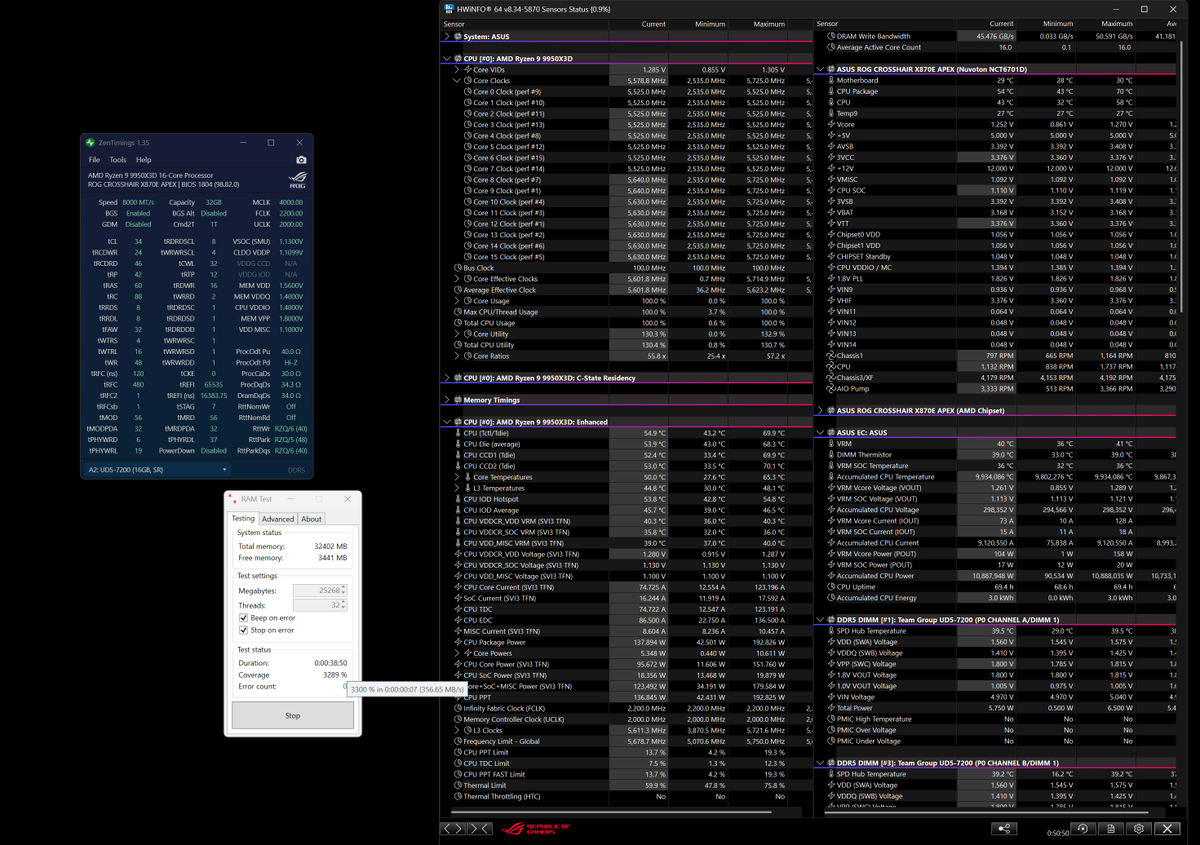1200x845 pixels.
Task: Collapse the DDR5 DIMM [#1] Team Group section
Action: (820, 620)
